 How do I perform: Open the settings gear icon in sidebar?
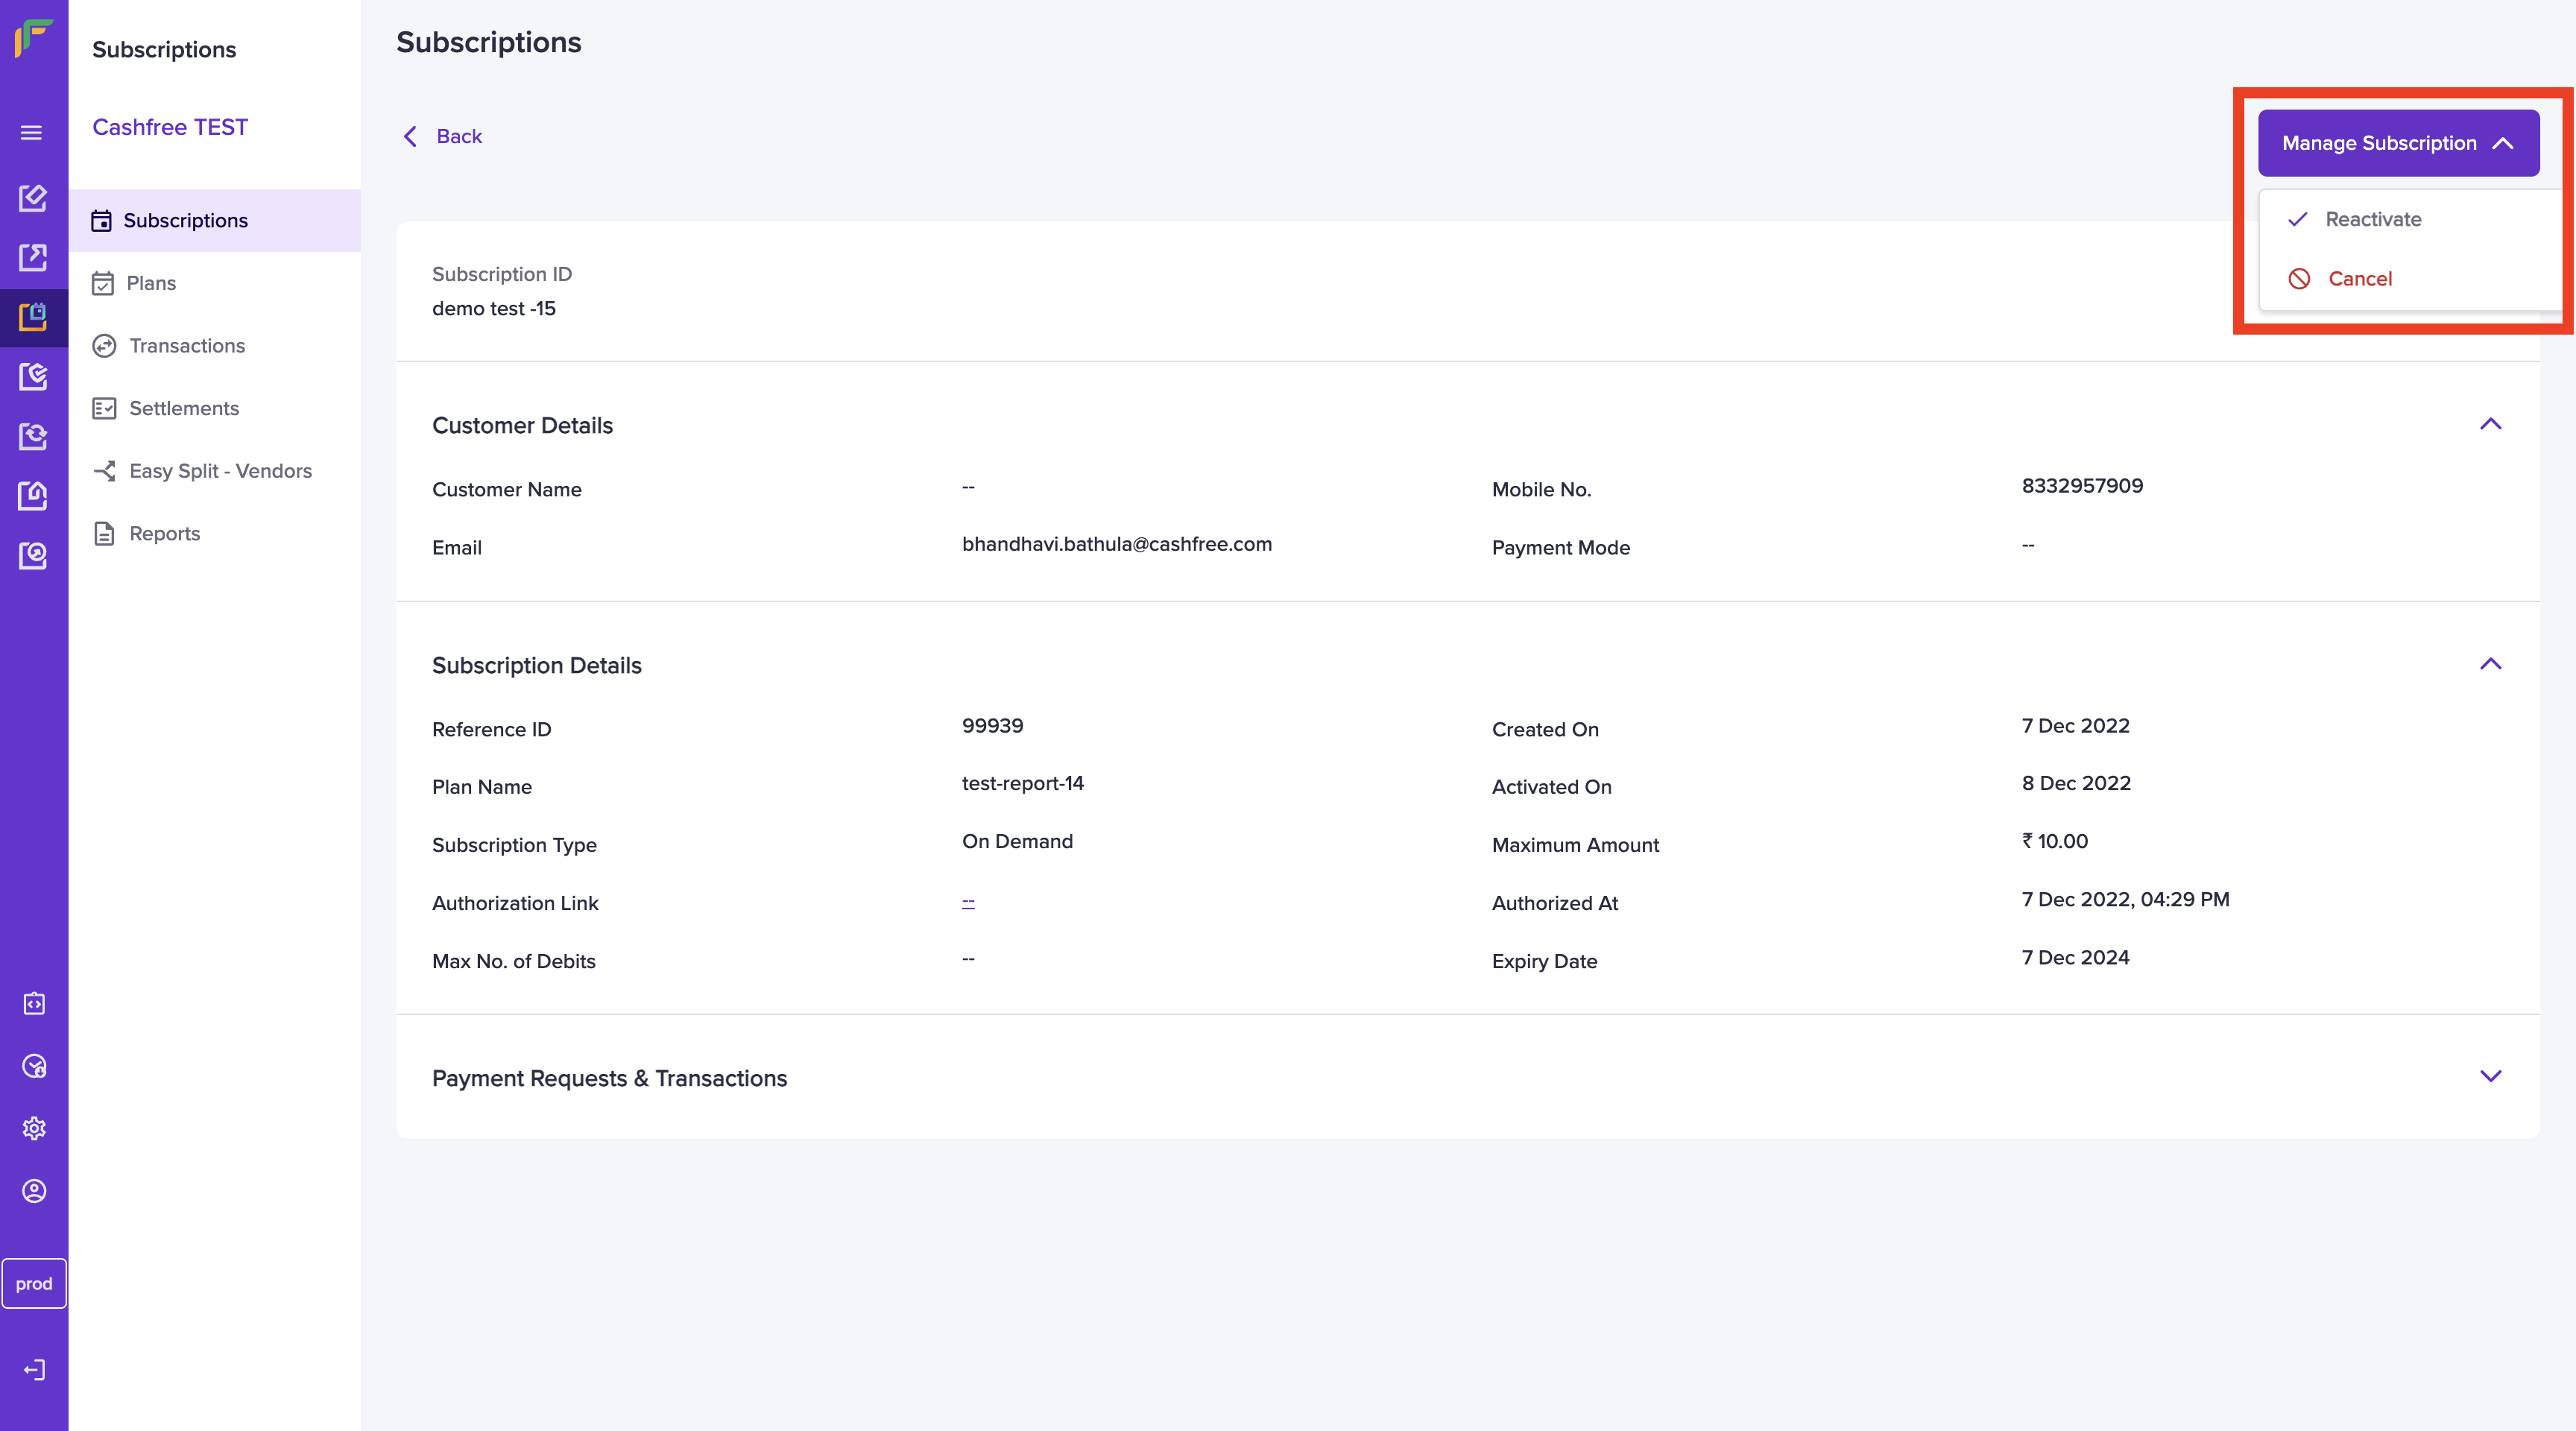tap(34, 1128)
